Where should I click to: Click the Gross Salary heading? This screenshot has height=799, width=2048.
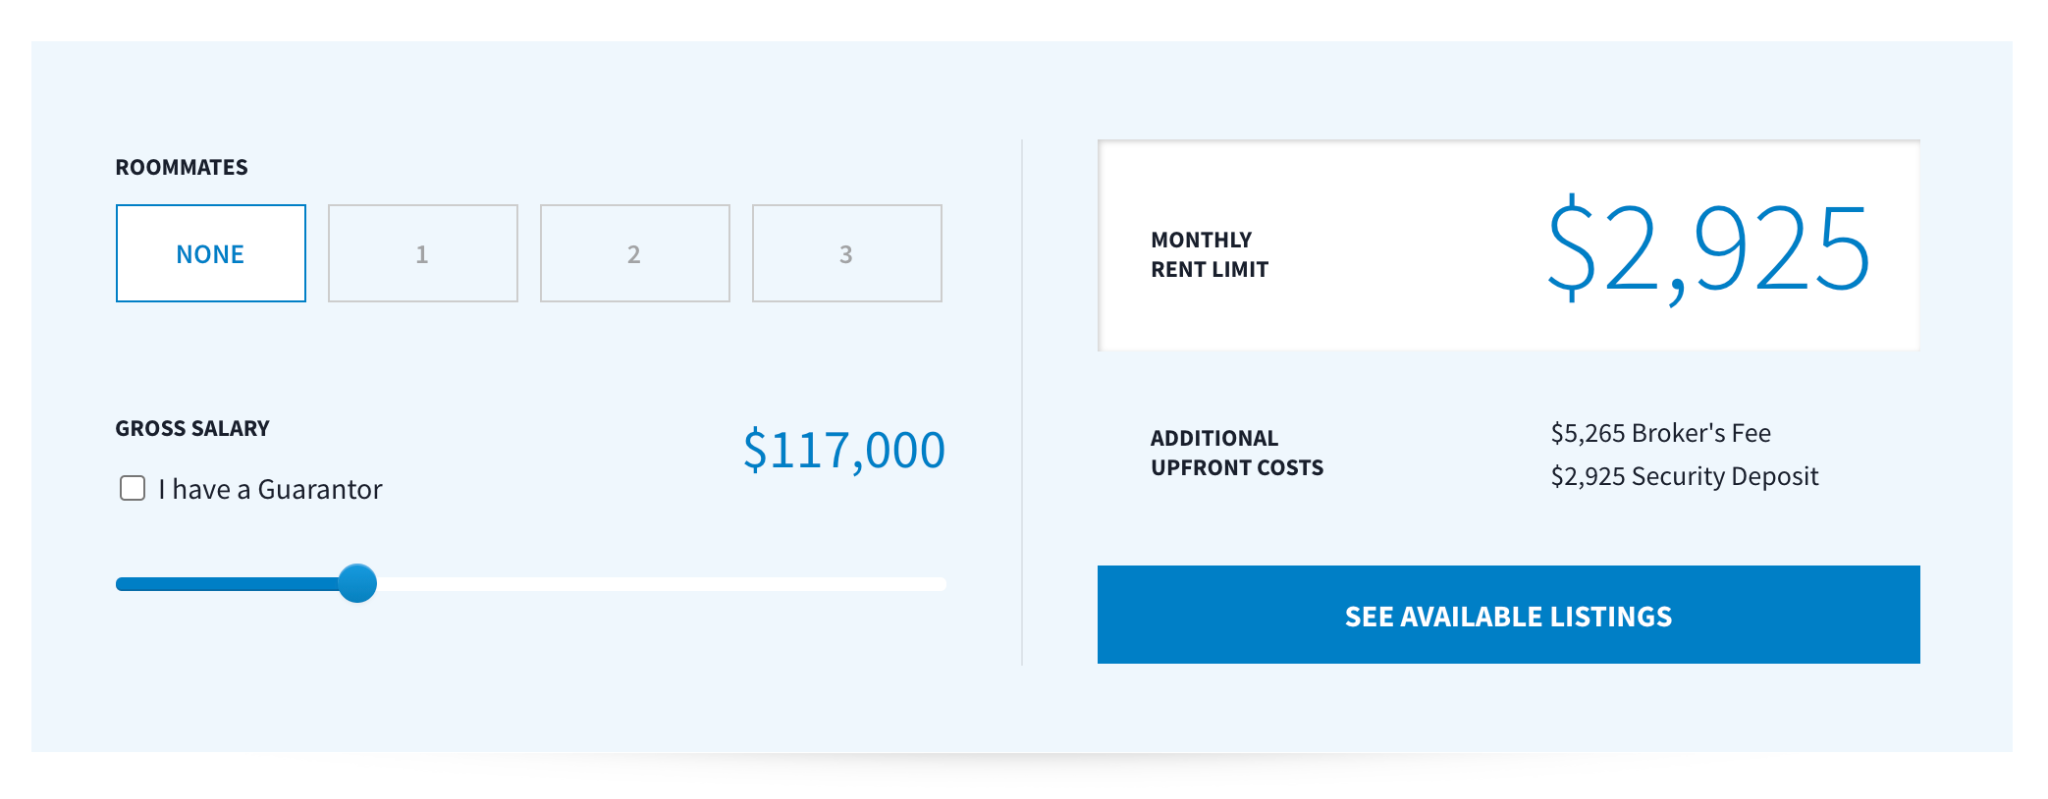coord(192,428)
